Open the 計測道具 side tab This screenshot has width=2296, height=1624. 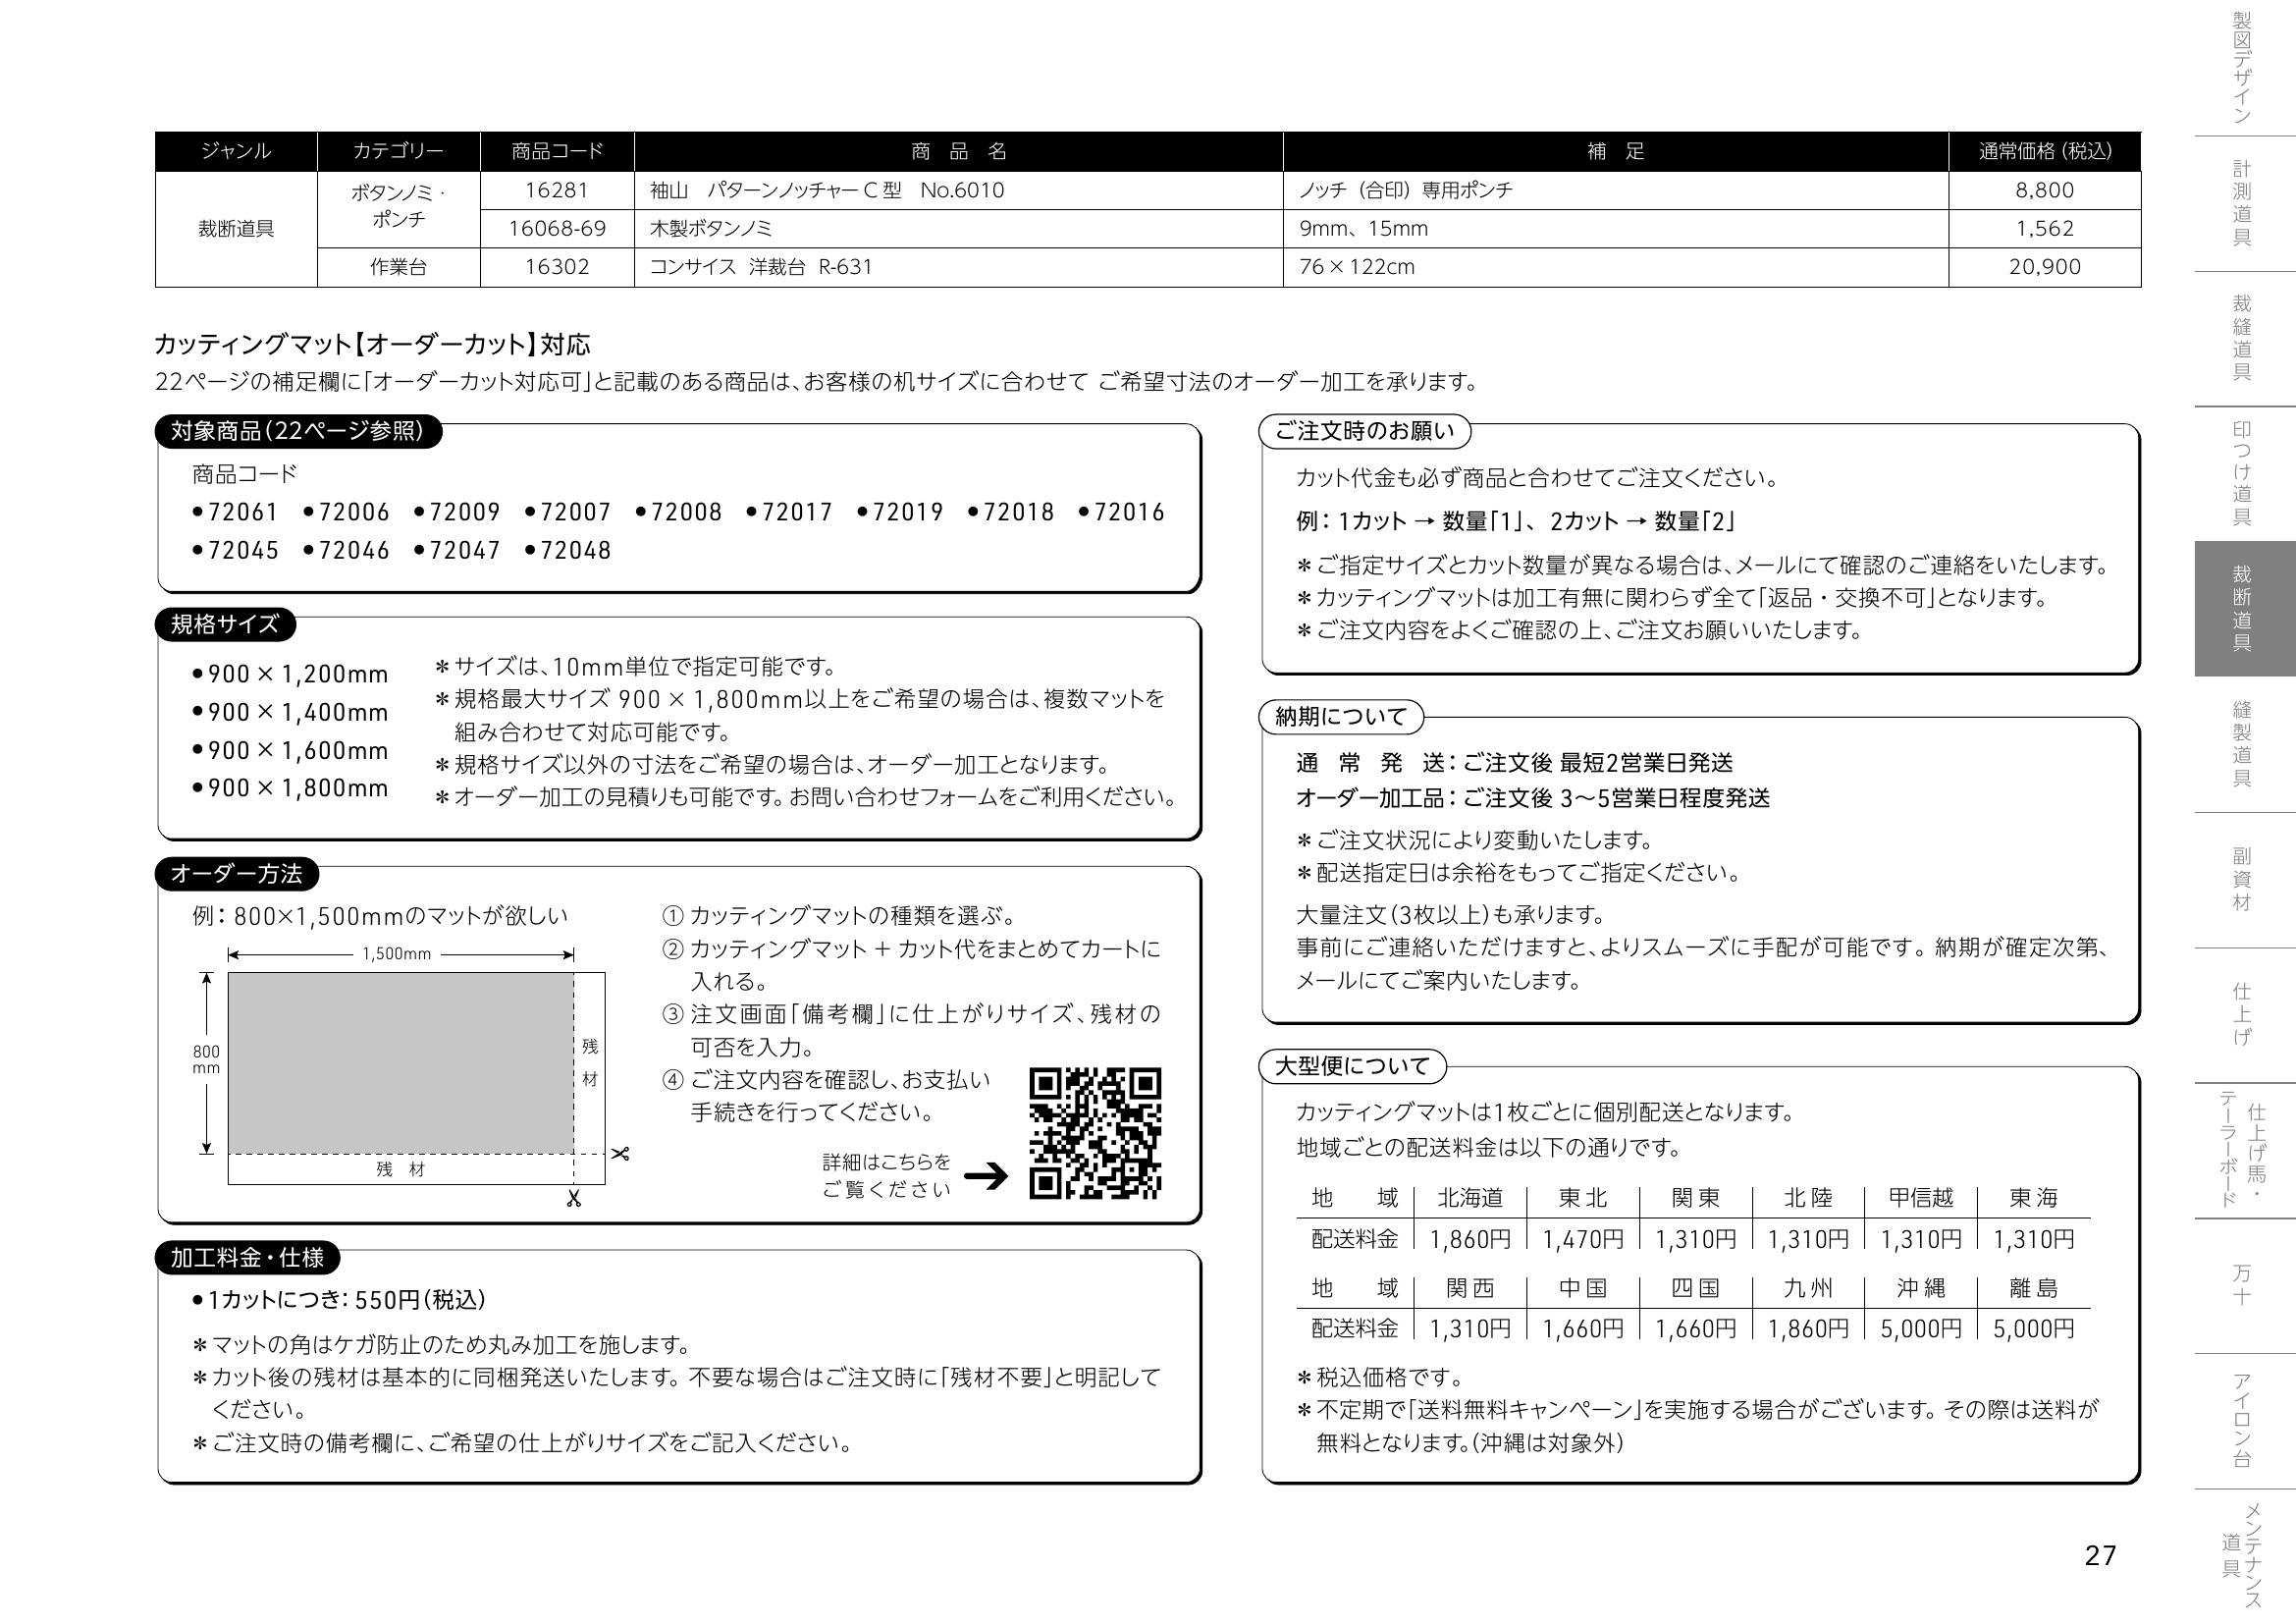tap(2242, 203)
